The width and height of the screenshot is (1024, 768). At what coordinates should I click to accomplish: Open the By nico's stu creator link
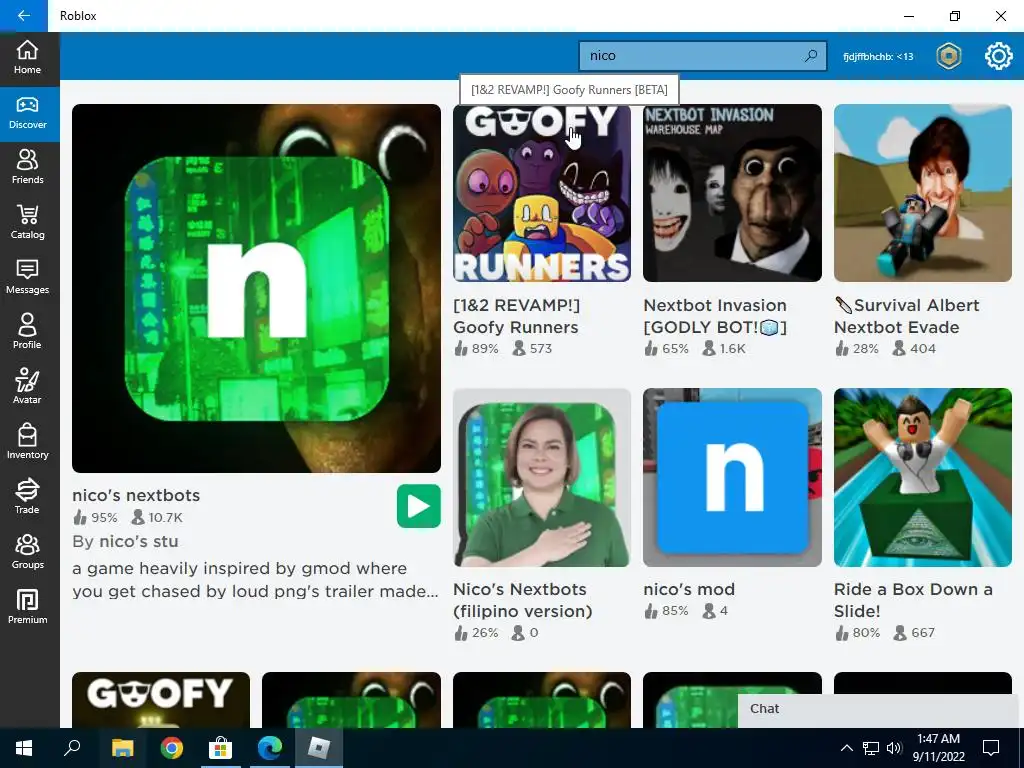tap(125, 541)
